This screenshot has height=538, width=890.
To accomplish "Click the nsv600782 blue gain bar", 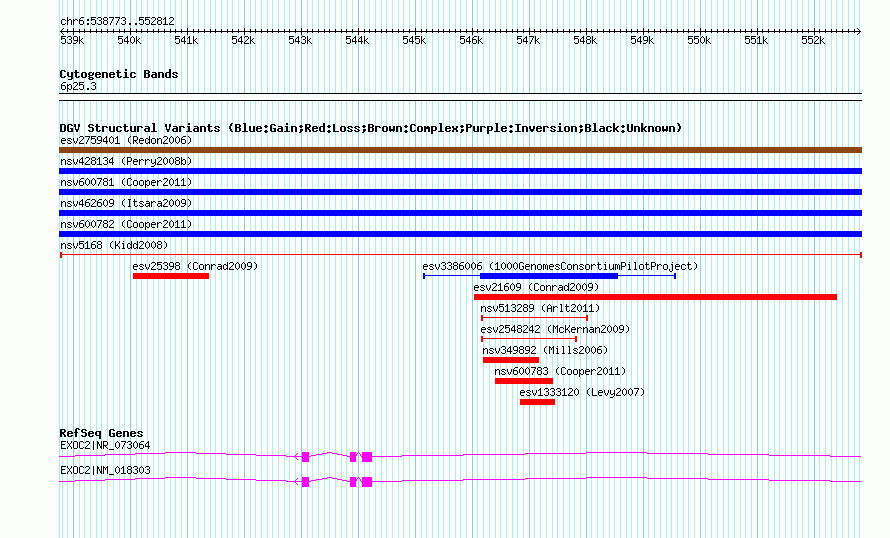I will (460, 234).
